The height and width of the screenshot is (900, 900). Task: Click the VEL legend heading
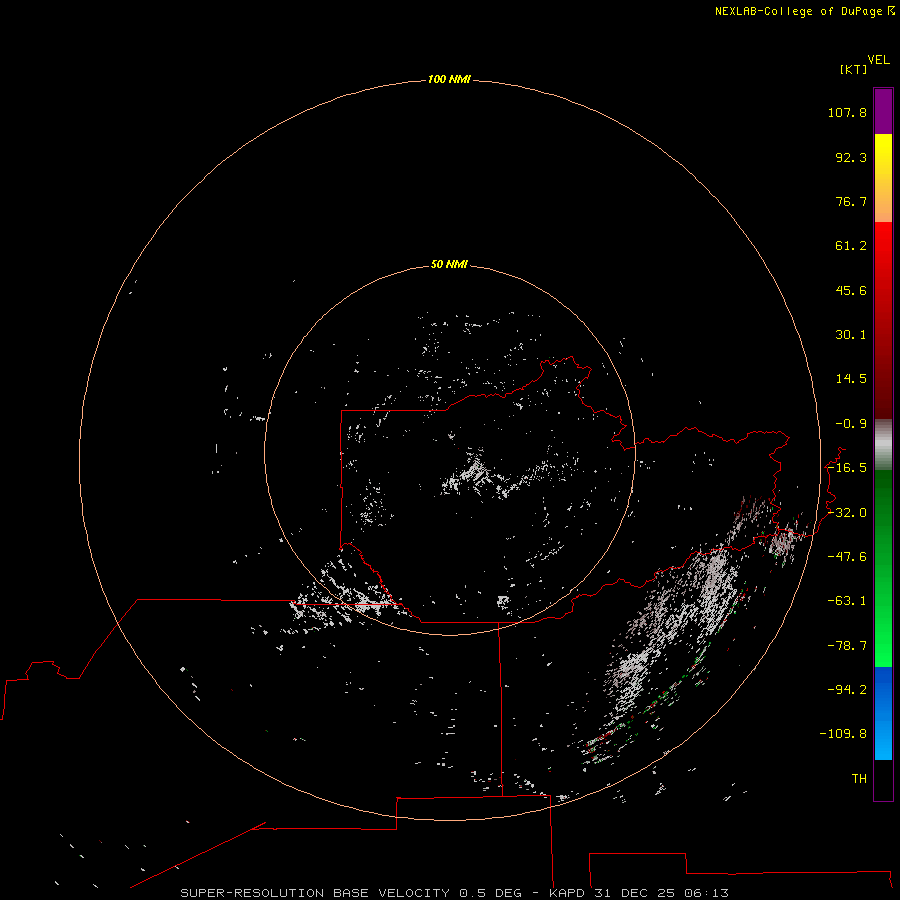[878, 60]
